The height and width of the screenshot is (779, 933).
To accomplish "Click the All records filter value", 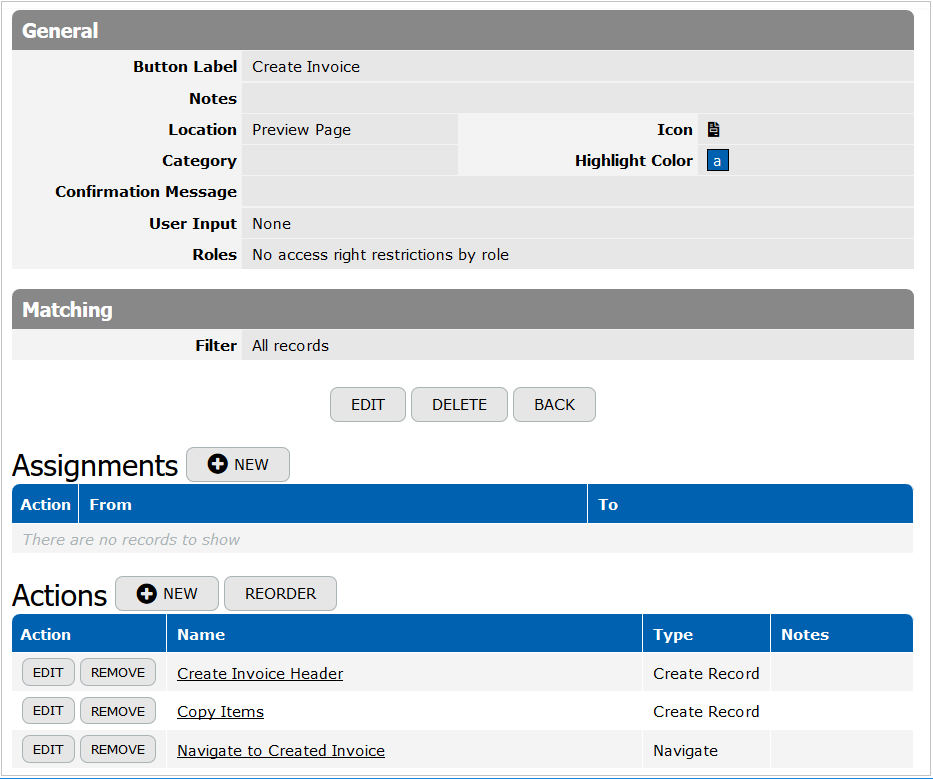I will coord(290,346).
